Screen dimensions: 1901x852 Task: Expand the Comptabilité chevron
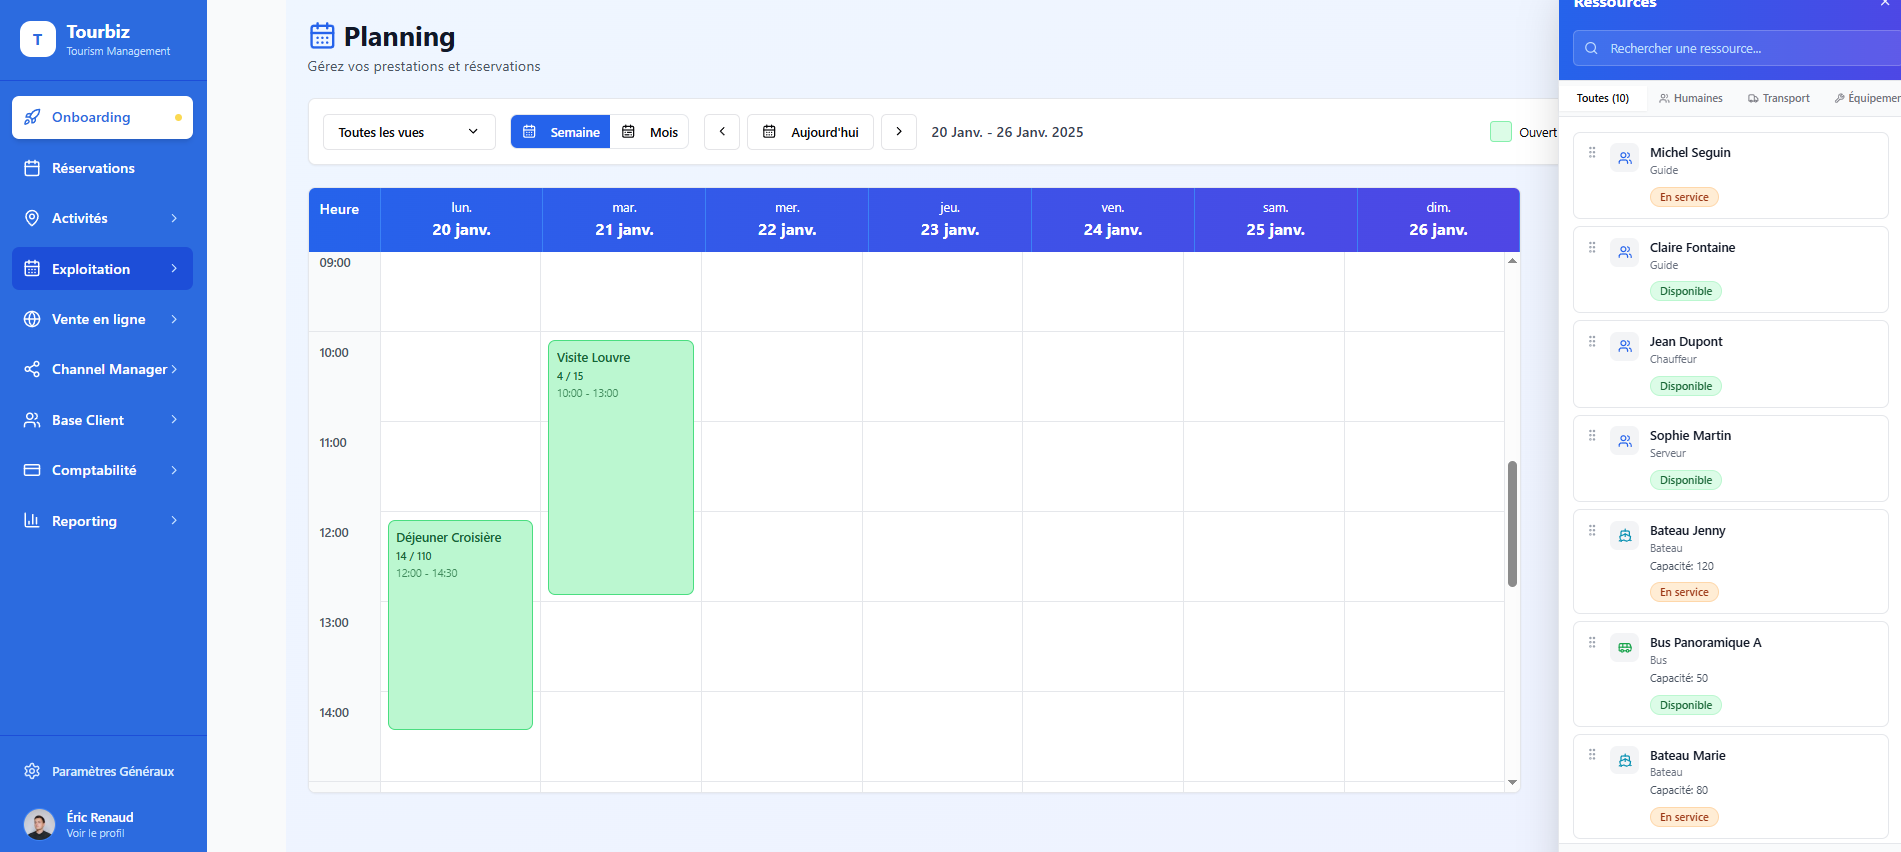pyautogui.click(x=174, y=470)
